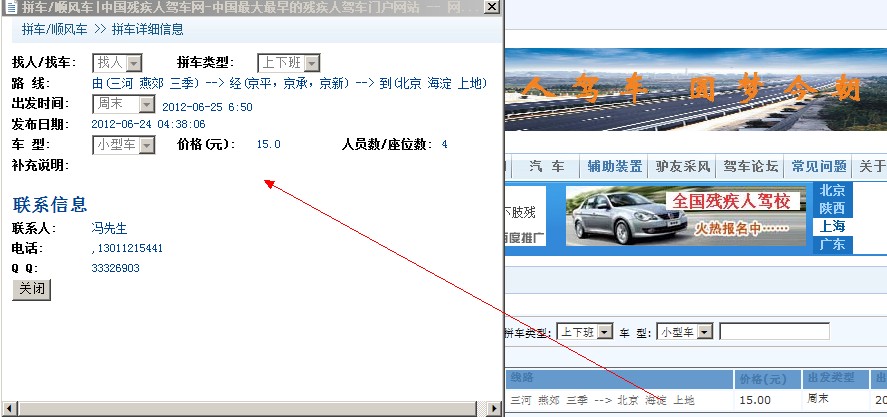Click the price value 15.0 in popup
This screenshot has height=417, width=887.
tap(268, 144)
